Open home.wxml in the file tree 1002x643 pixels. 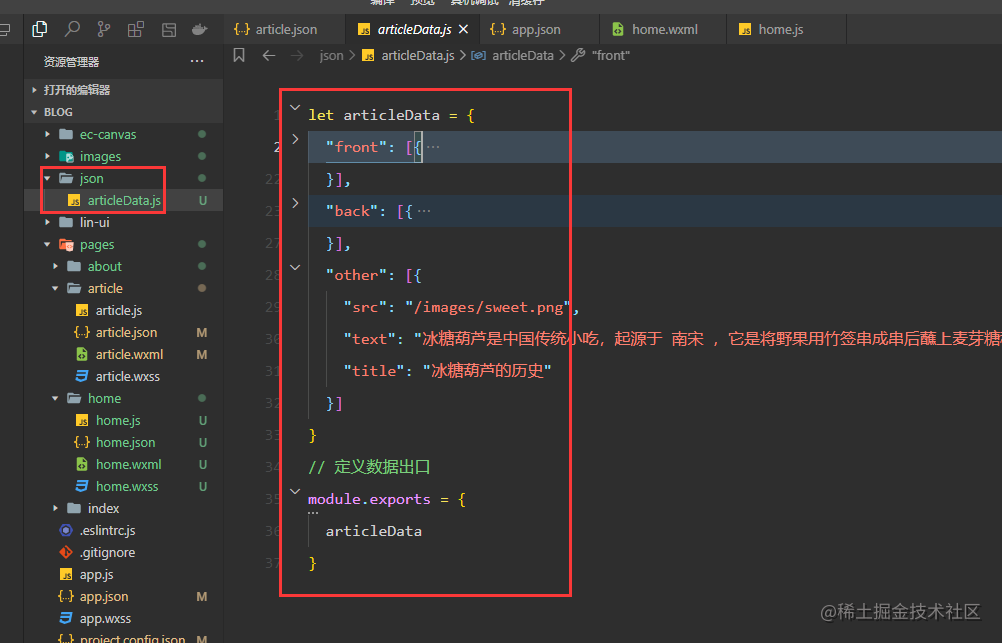[123, 465]
